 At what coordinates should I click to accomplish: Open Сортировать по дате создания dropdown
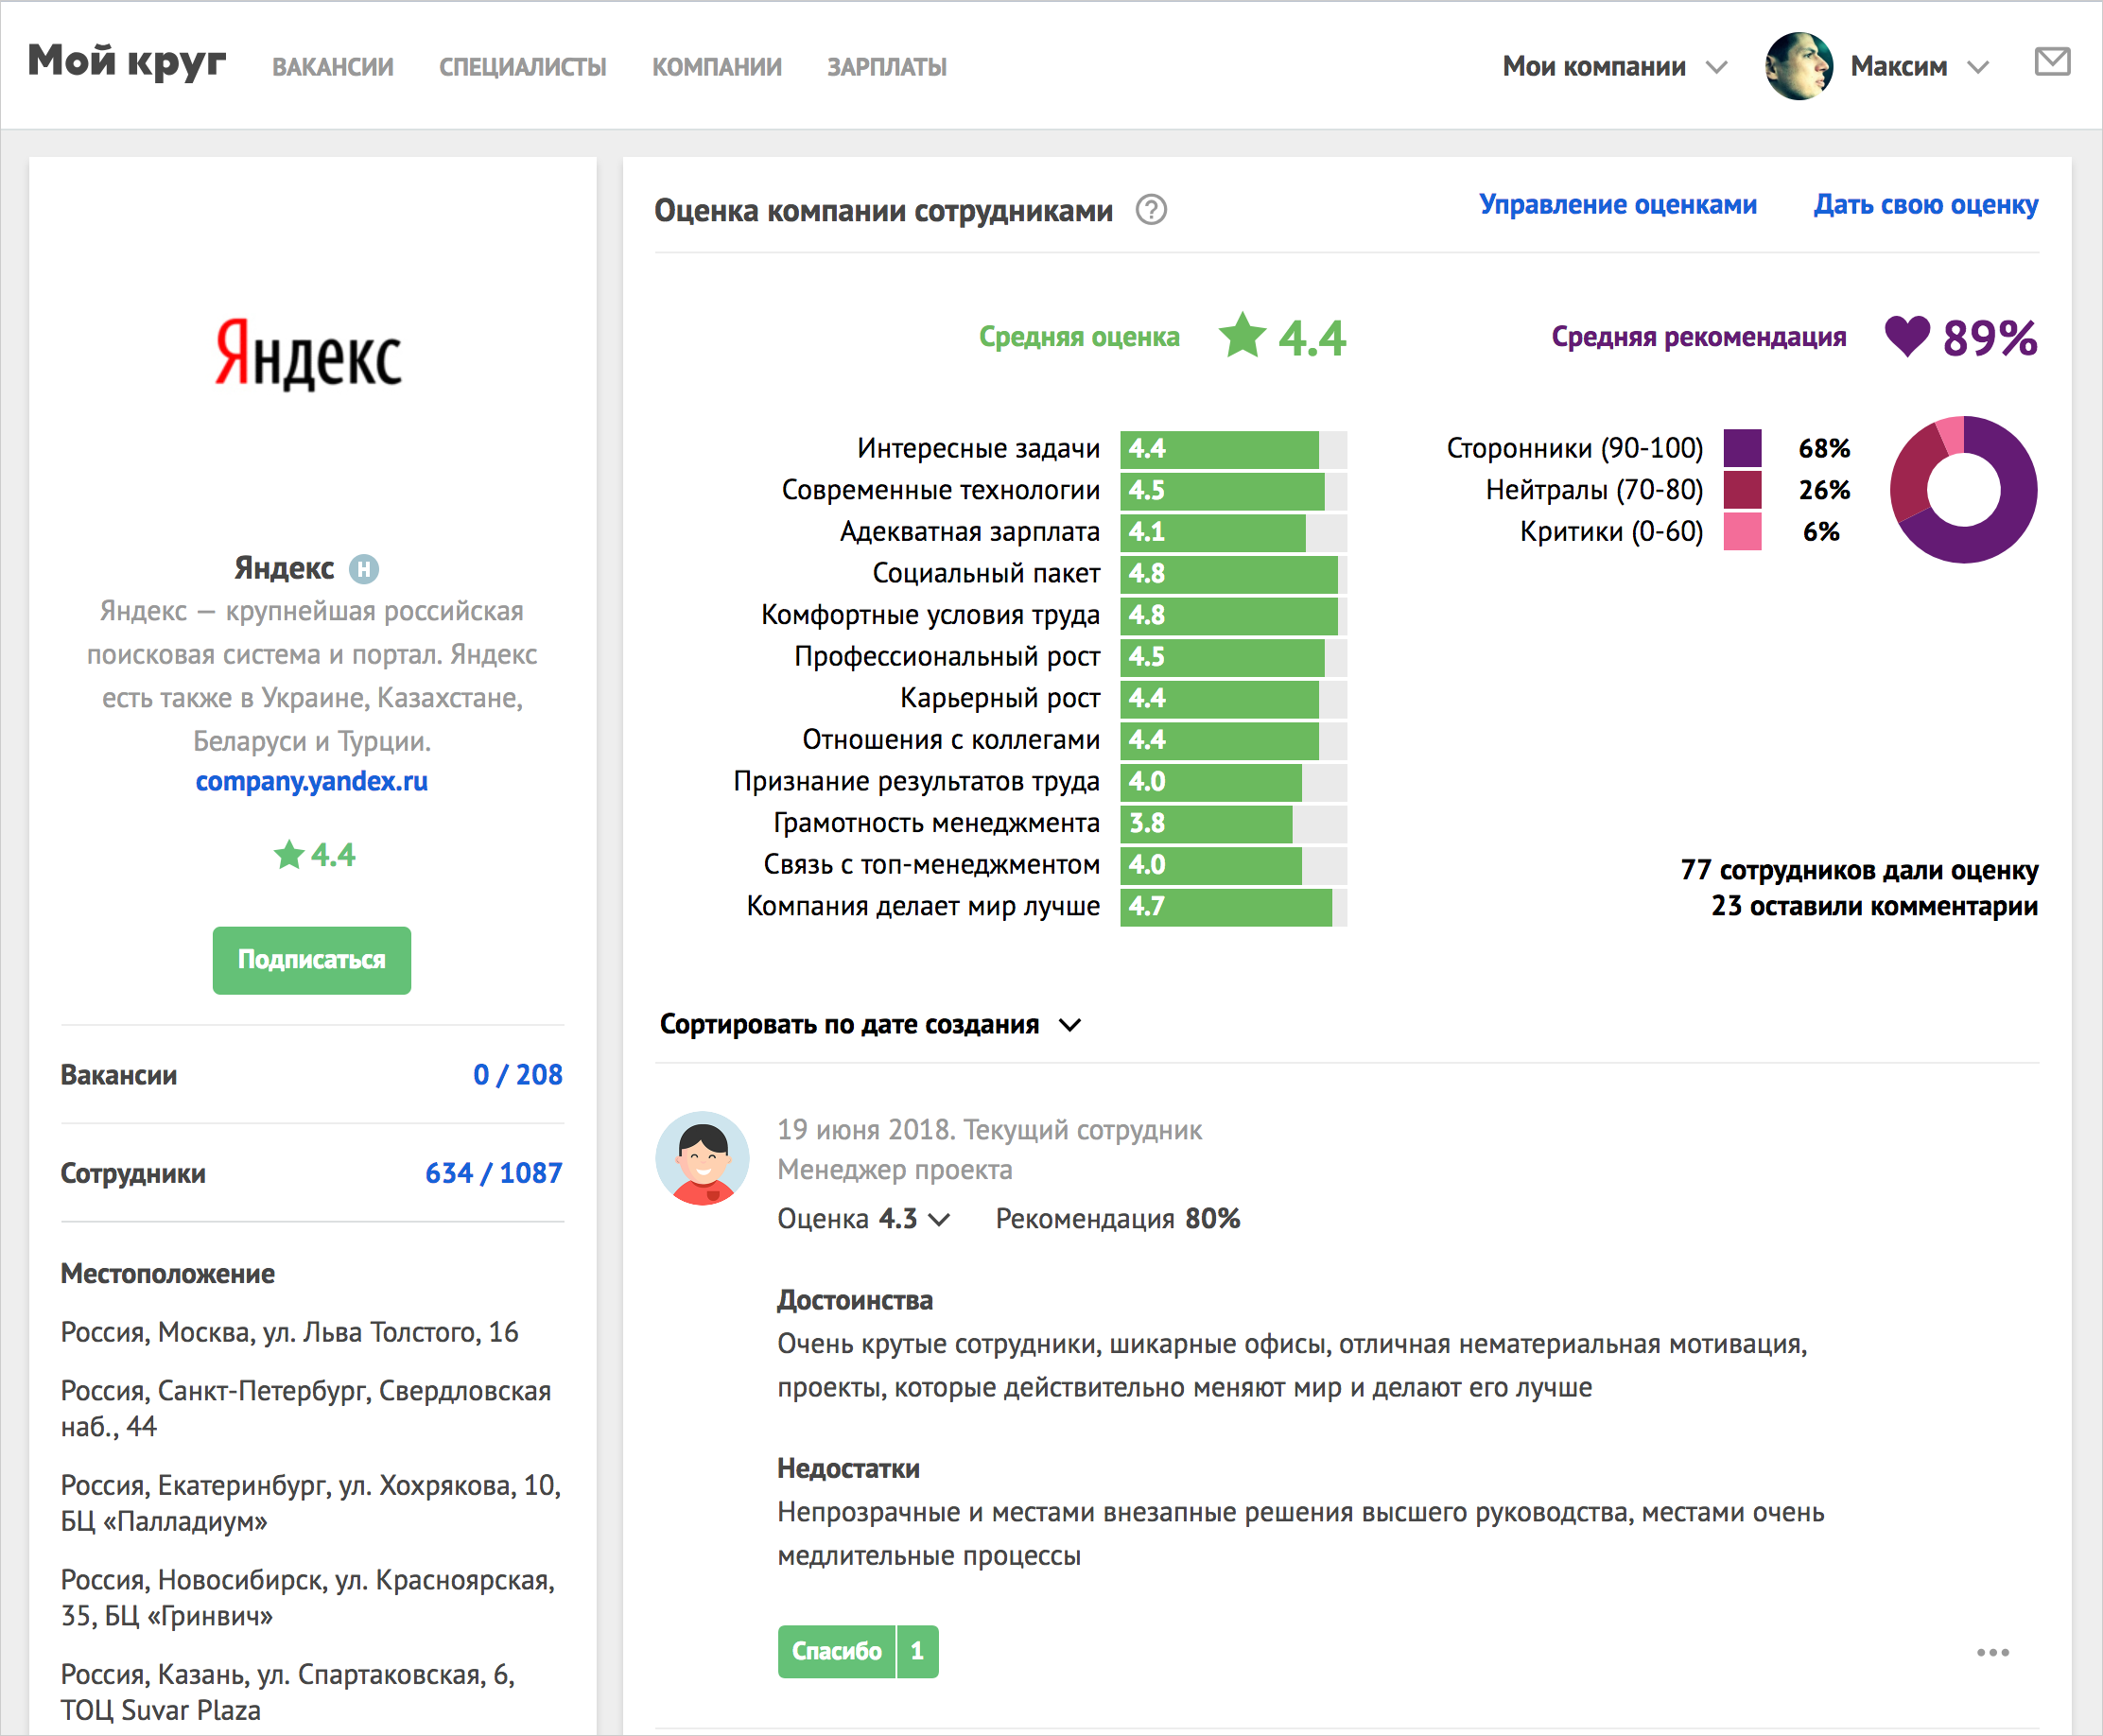click(870, 1025)
